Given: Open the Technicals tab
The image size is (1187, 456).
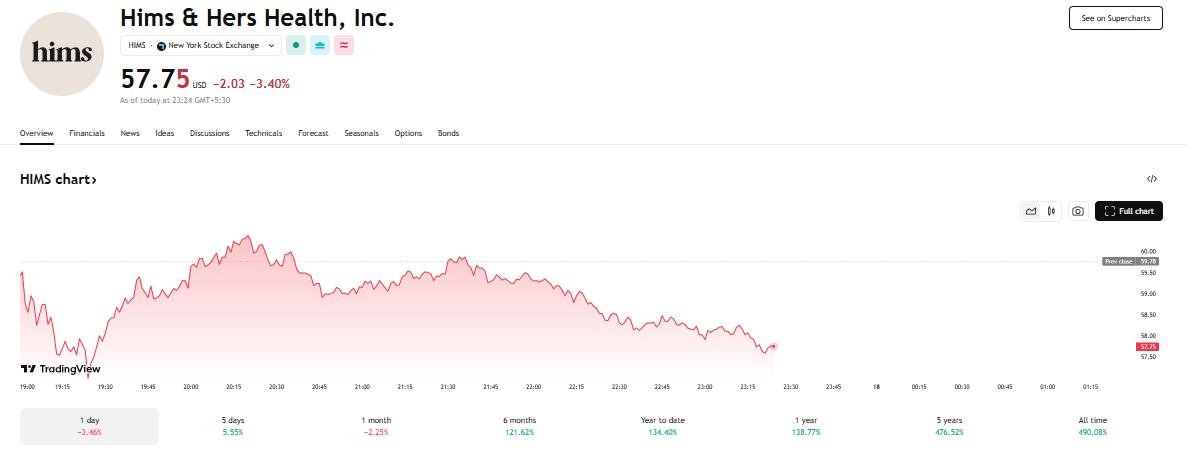Looking at the screenshot, I should (x=263, y=133).
